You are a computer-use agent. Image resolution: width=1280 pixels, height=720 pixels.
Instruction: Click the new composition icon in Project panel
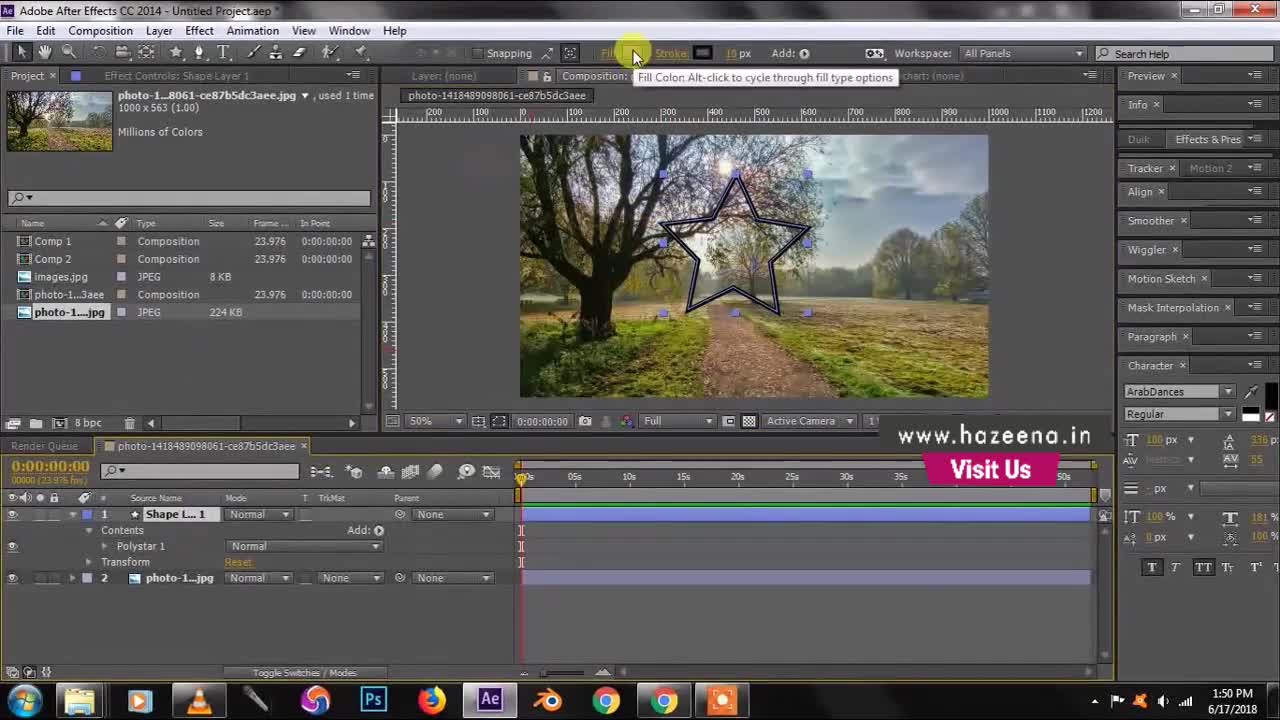59,423
